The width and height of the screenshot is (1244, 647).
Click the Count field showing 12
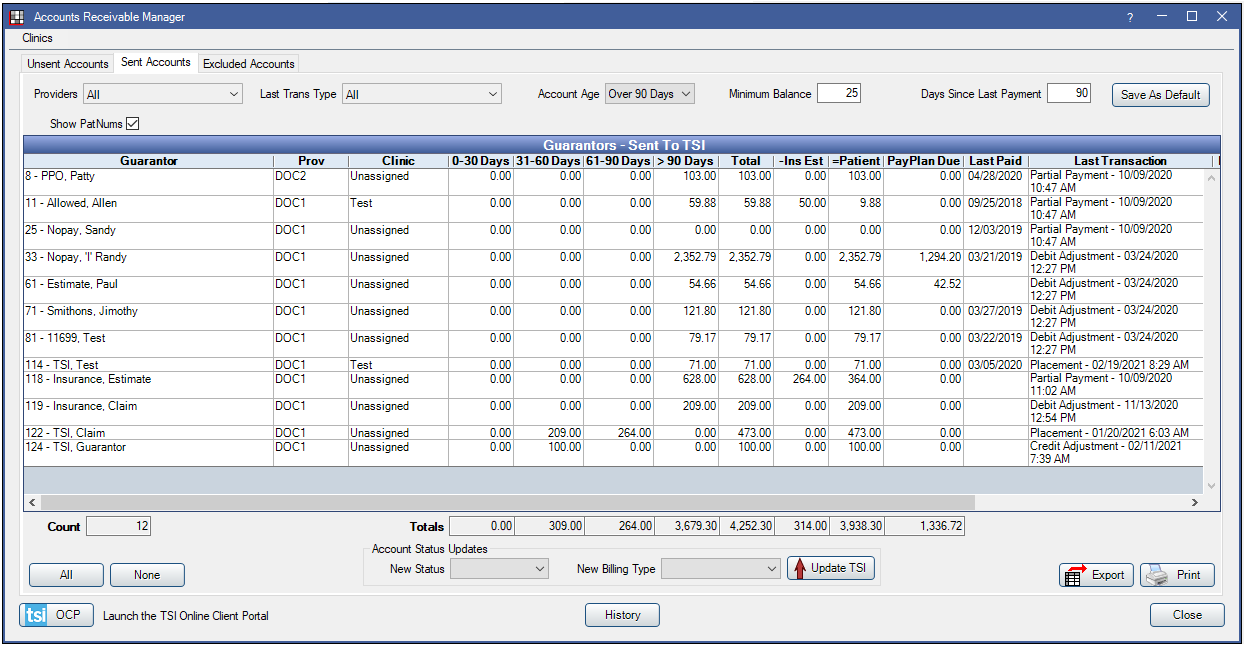(118, 526)
